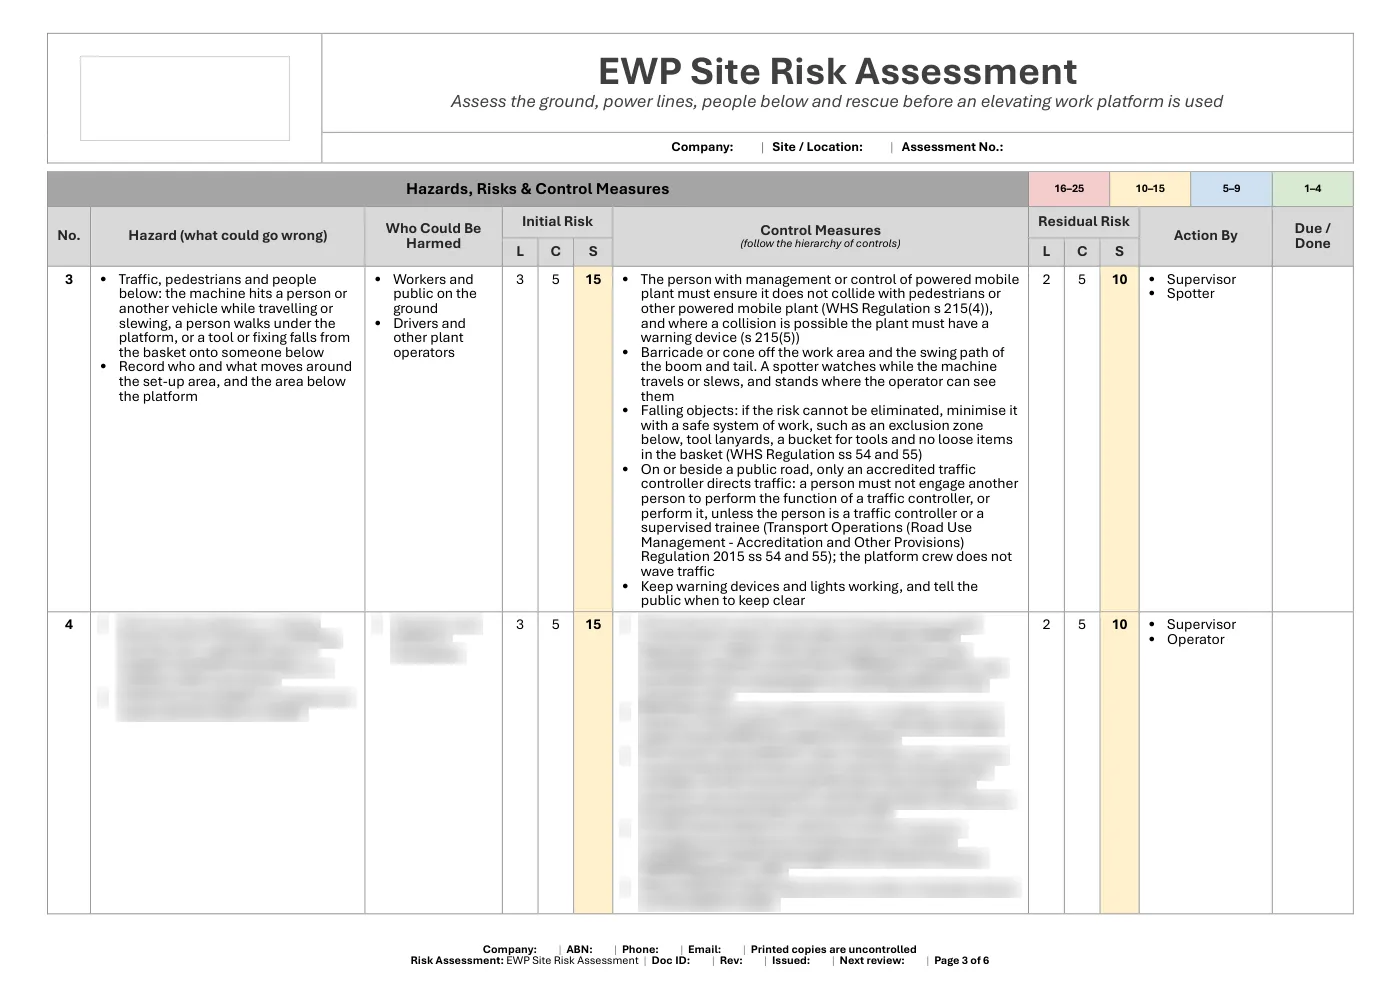Image resolution: width=1400 pixels, height=990 pixels.
Task: Click the residual risk score "10" in row 4
Action: [x=1119, y=625]
